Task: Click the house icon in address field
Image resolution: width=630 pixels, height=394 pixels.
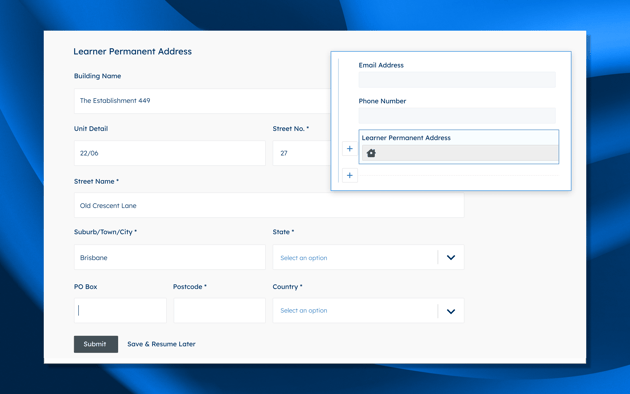Action: pyautogui.click(x=371, y=153)
